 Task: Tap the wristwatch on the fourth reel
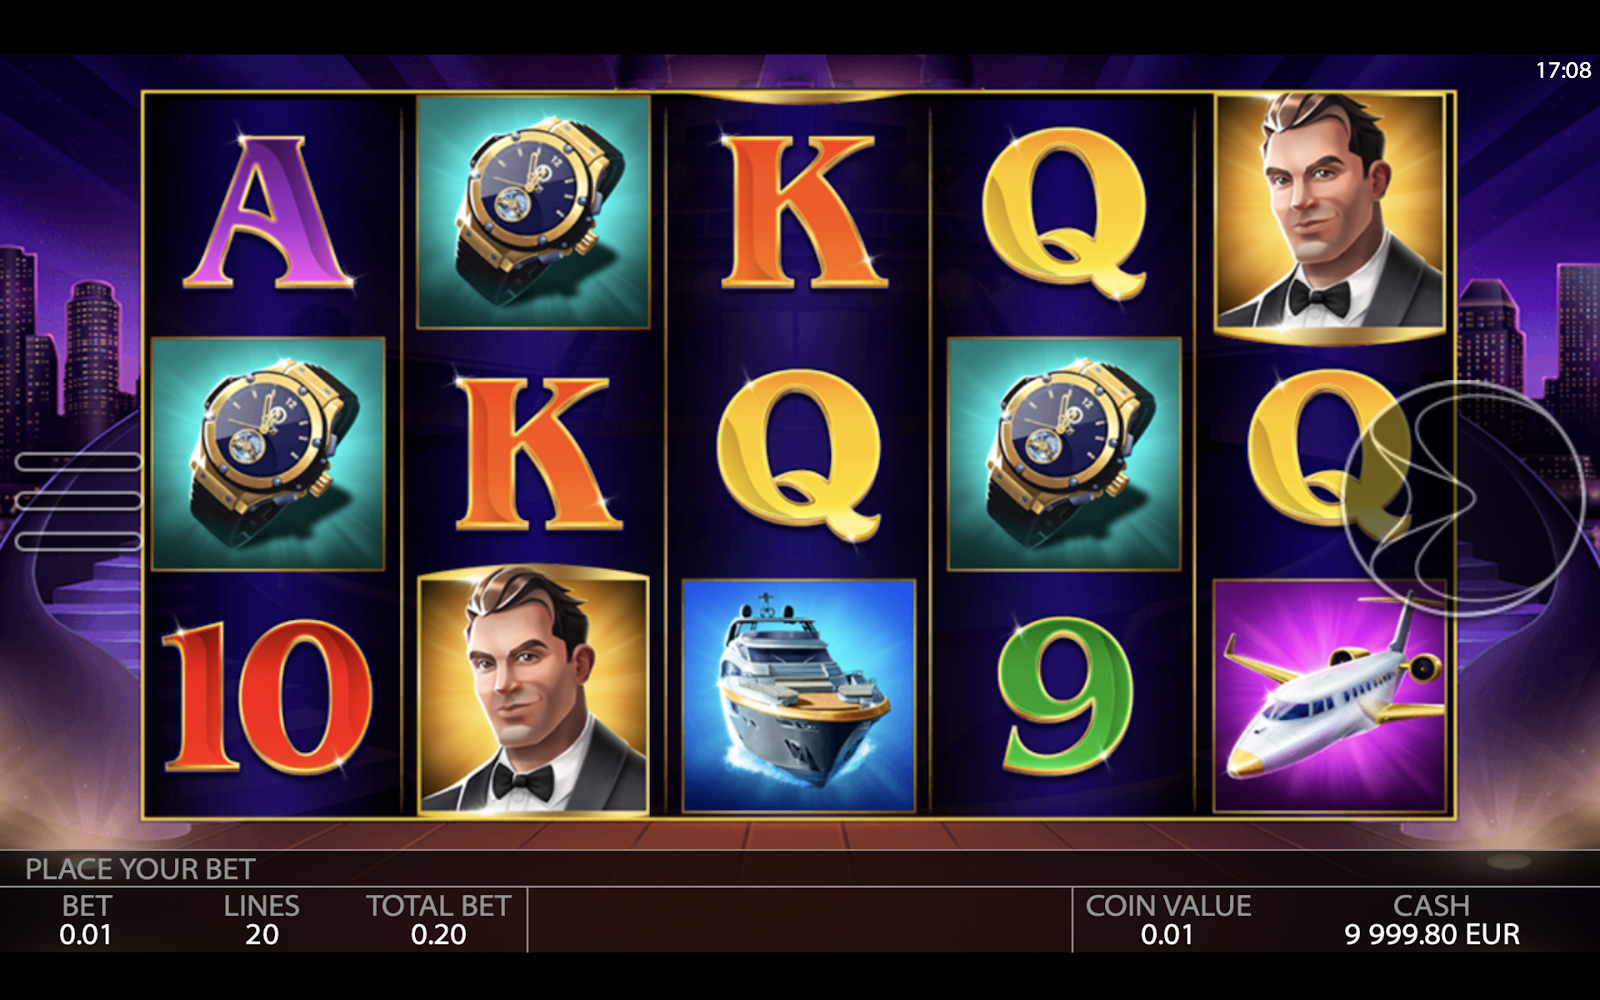pos(1064,454)
